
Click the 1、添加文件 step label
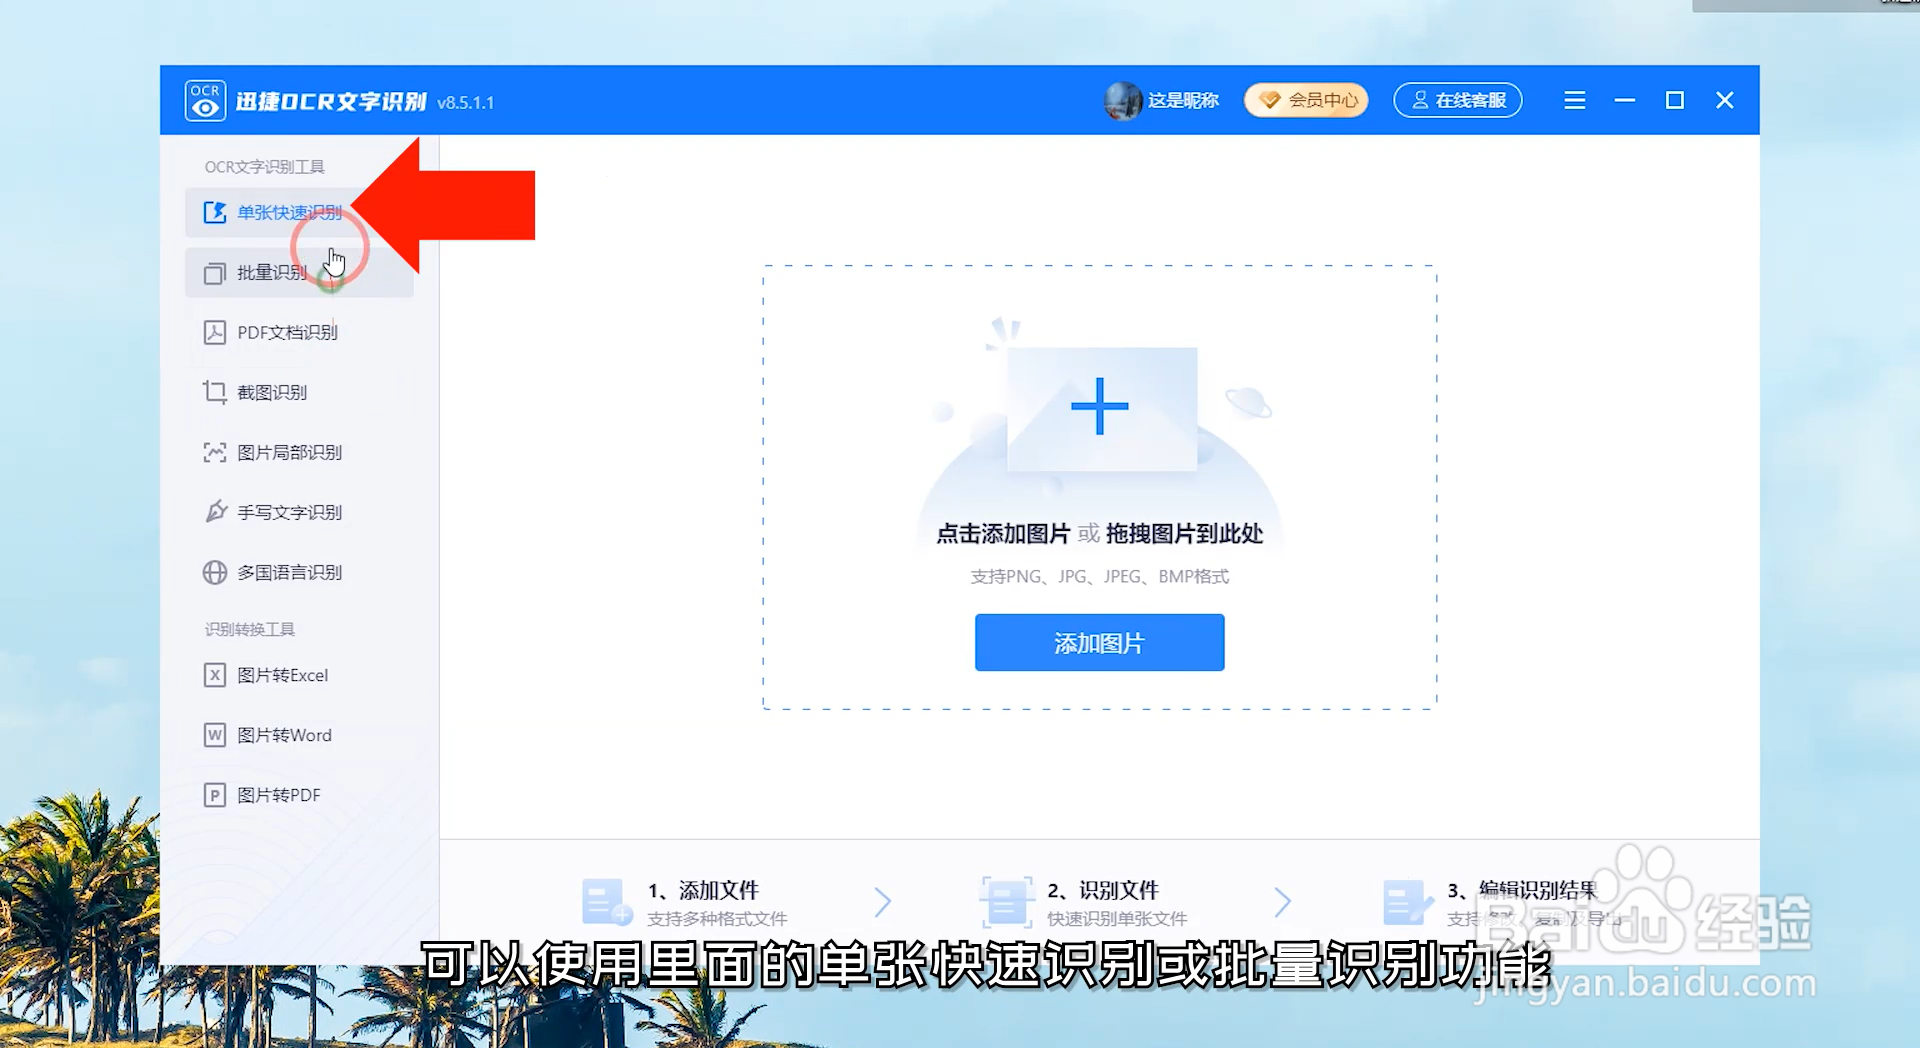[x=703, y=890]
